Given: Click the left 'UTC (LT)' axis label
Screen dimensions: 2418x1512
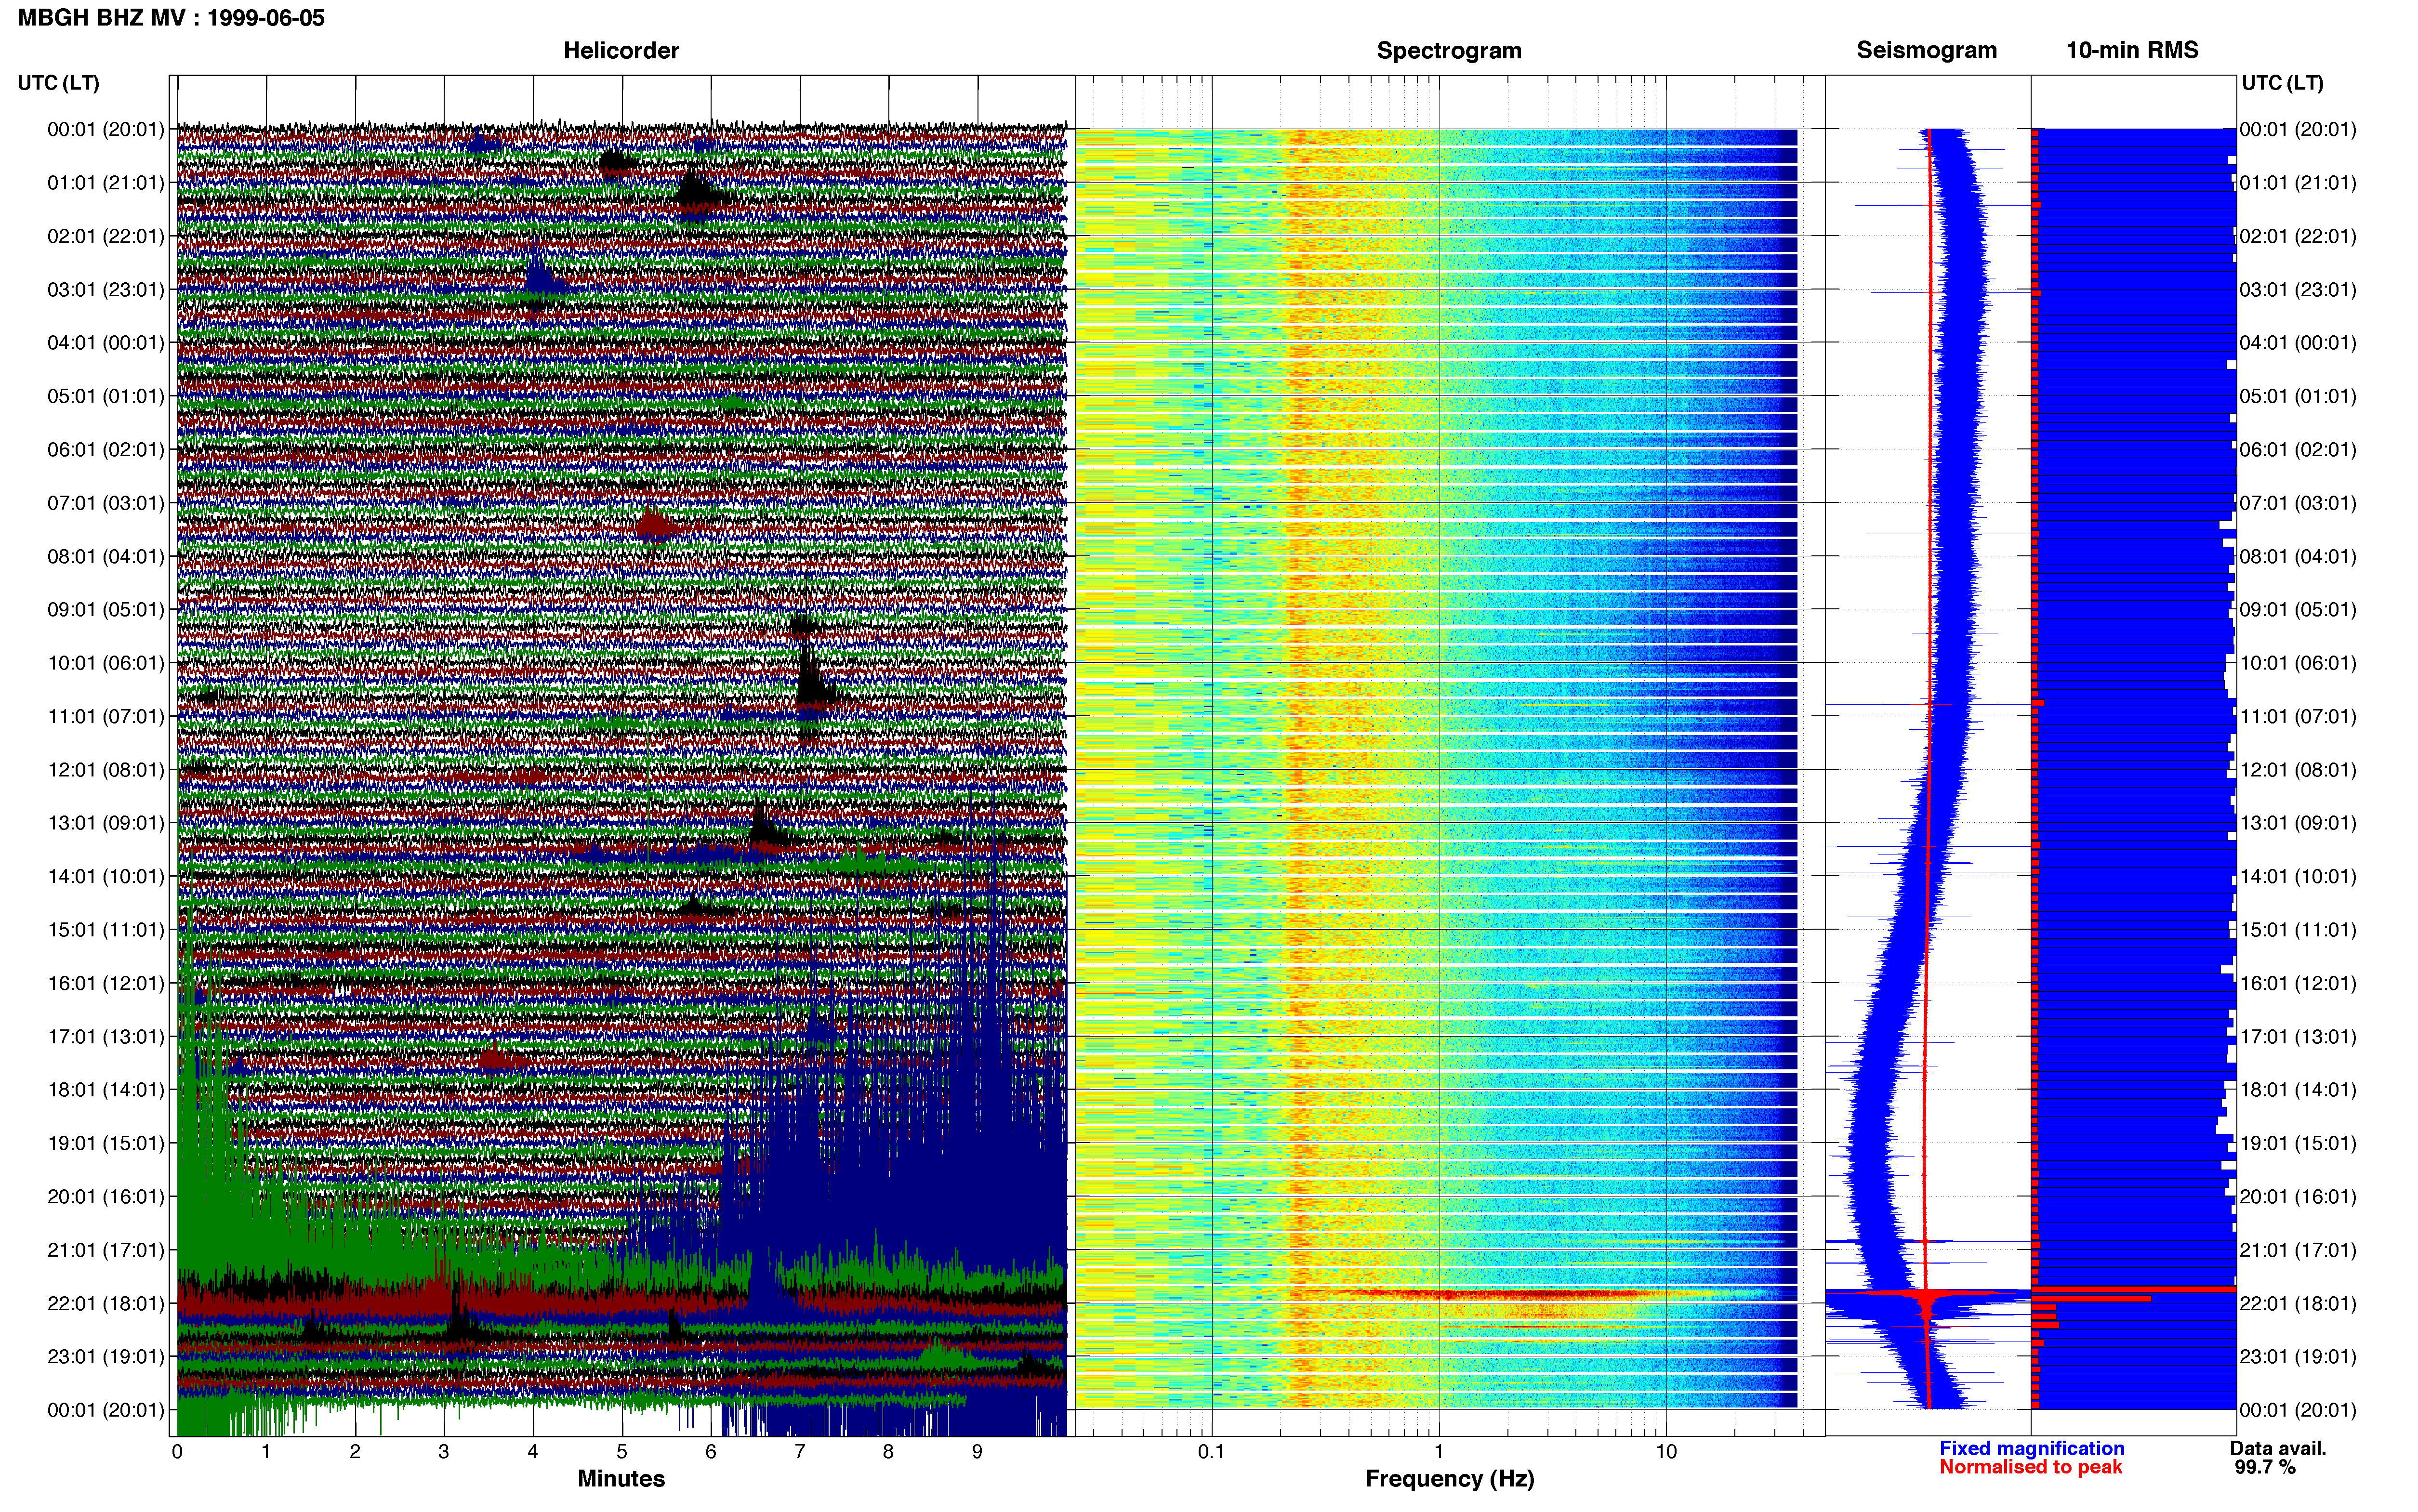Looking at the screenshot, I should click(58, 83).
